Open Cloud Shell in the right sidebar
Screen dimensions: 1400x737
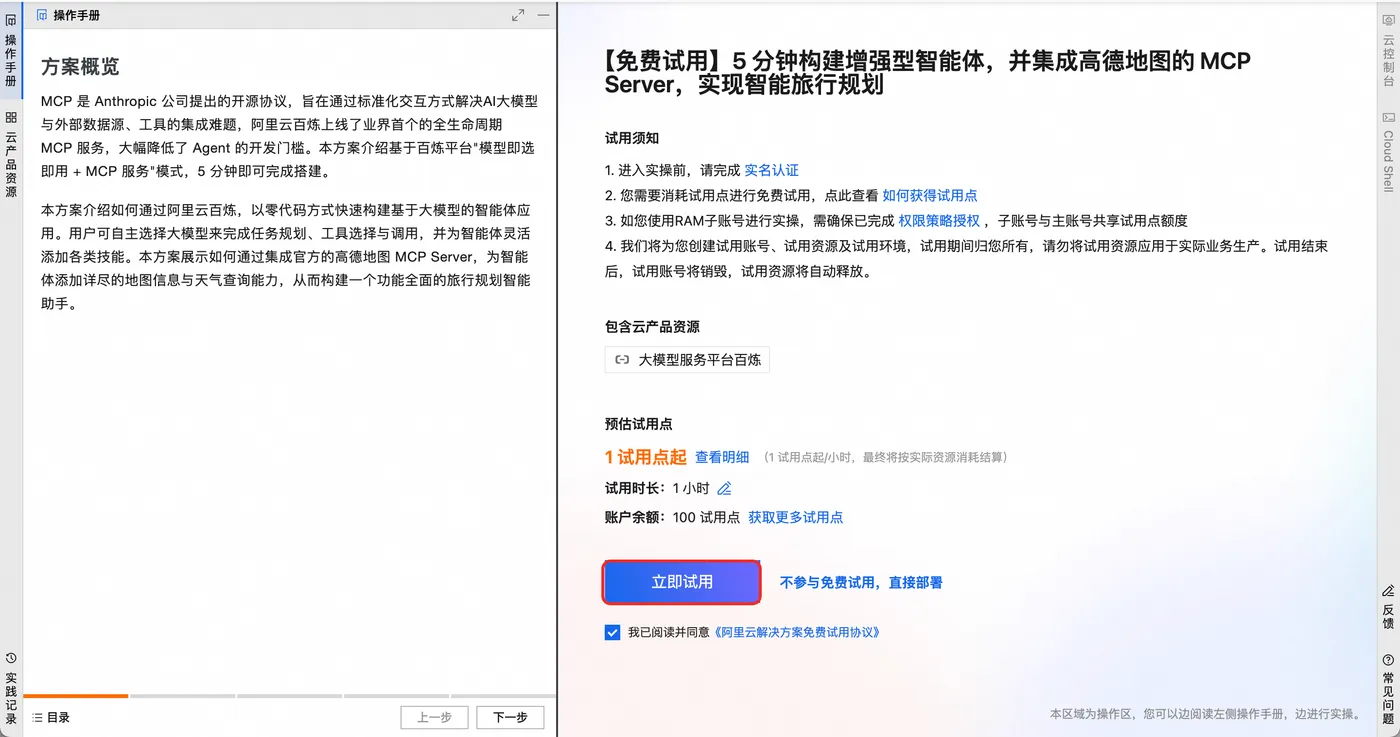(x=1388, y=151)
